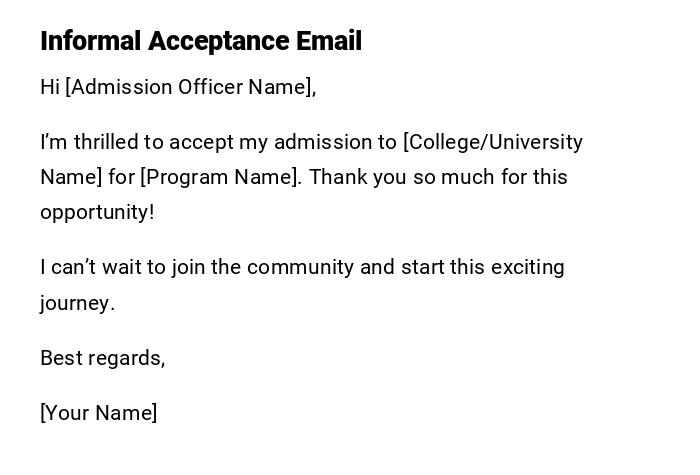
Task: Click the "Hi" greeting word
Action: pos(50,87)
